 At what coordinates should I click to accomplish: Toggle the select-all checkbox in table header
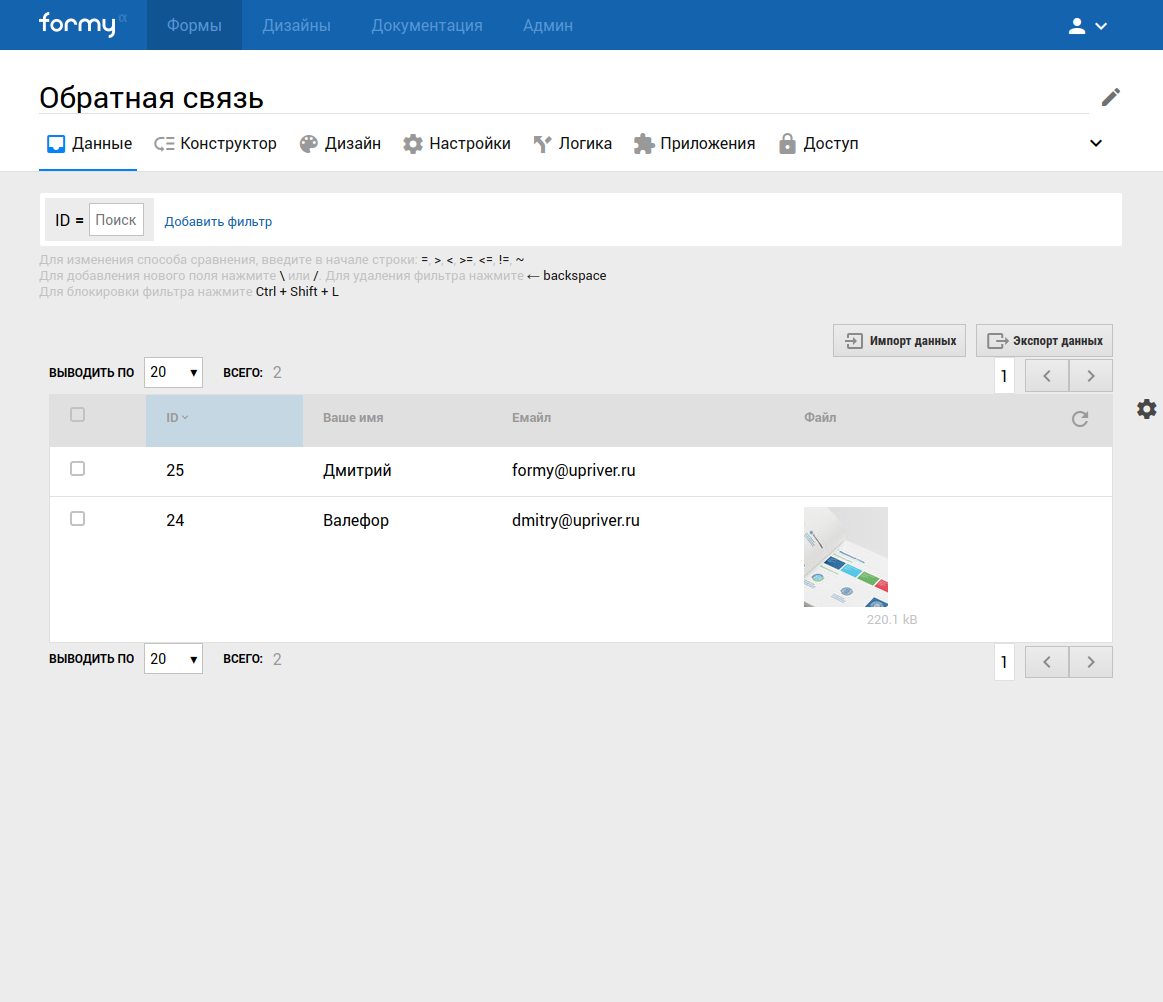[x=77, y=415]
